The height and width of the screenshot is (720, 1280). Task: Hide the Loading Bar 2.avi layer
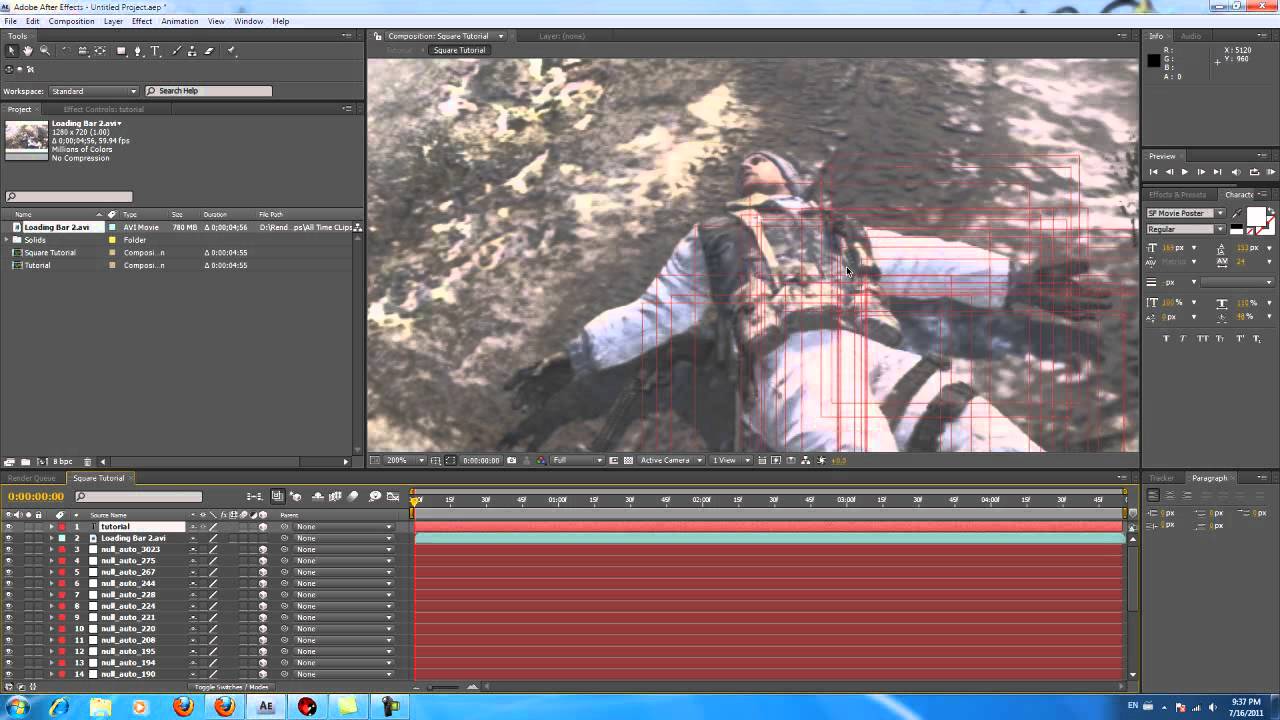point(9,538)
